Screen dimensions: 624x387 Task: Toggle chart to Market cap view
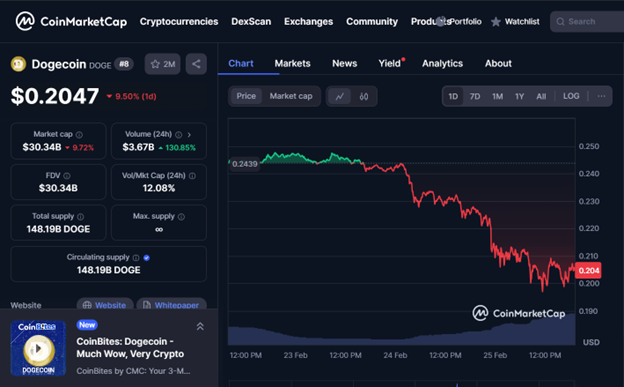tap(291, 96)
